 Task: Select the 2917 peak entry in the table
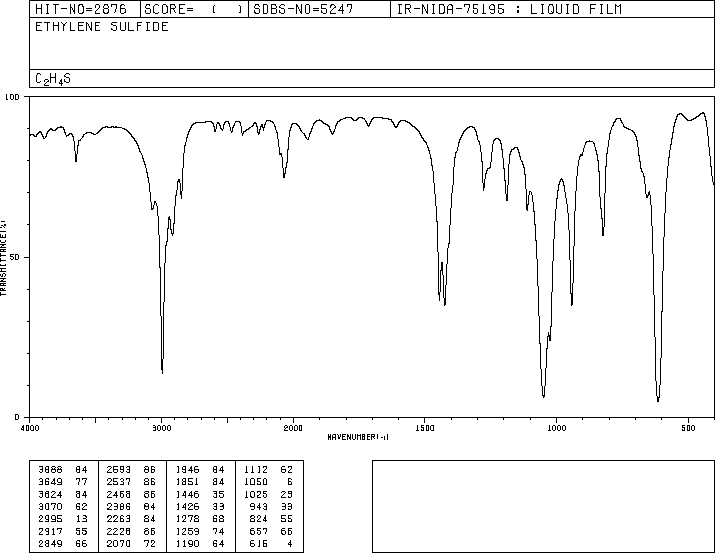pos(63,532)
